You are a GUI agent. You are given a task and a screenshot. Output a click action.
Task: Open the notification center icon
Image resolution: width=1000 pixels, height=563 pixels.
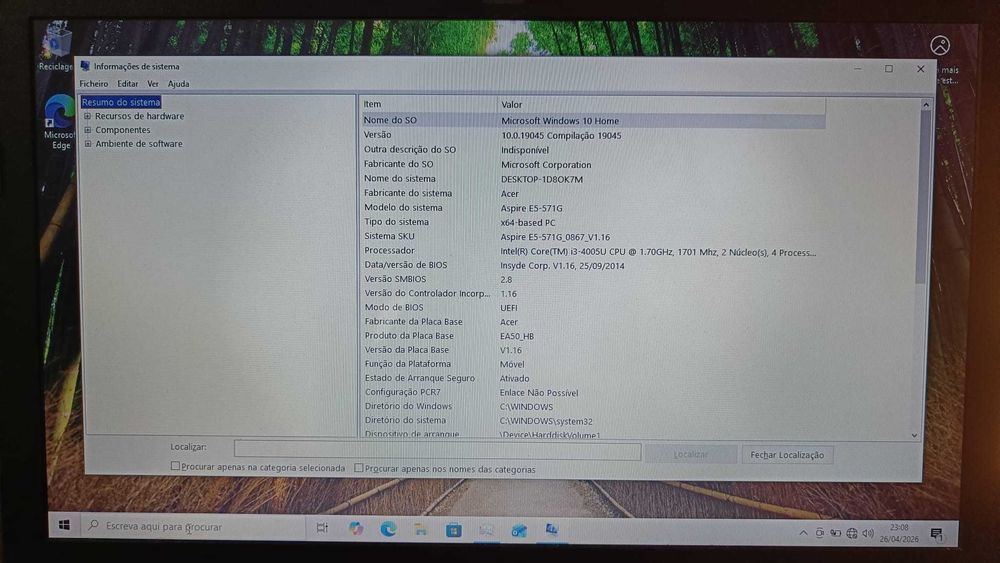coord(936,534)
